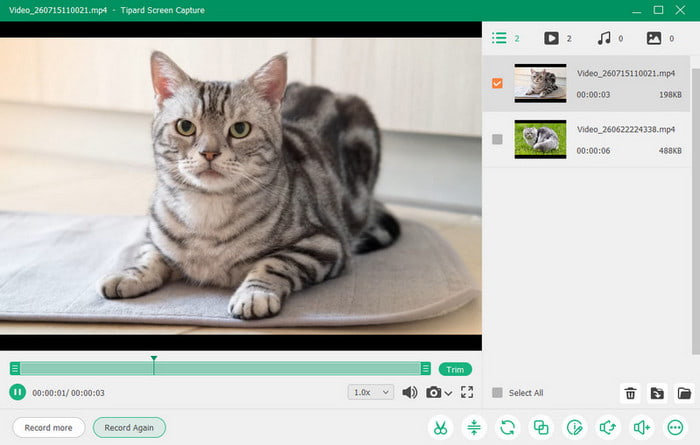Viewport: 700px width, 445px height.
Task: Uncheck Video_260715110021.mp4 checkbox
Action: 497,83
